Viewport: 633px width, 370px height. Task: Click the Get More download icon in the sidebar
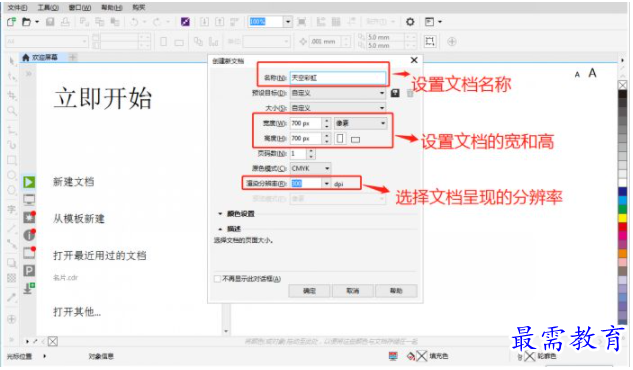coord(29,288)
